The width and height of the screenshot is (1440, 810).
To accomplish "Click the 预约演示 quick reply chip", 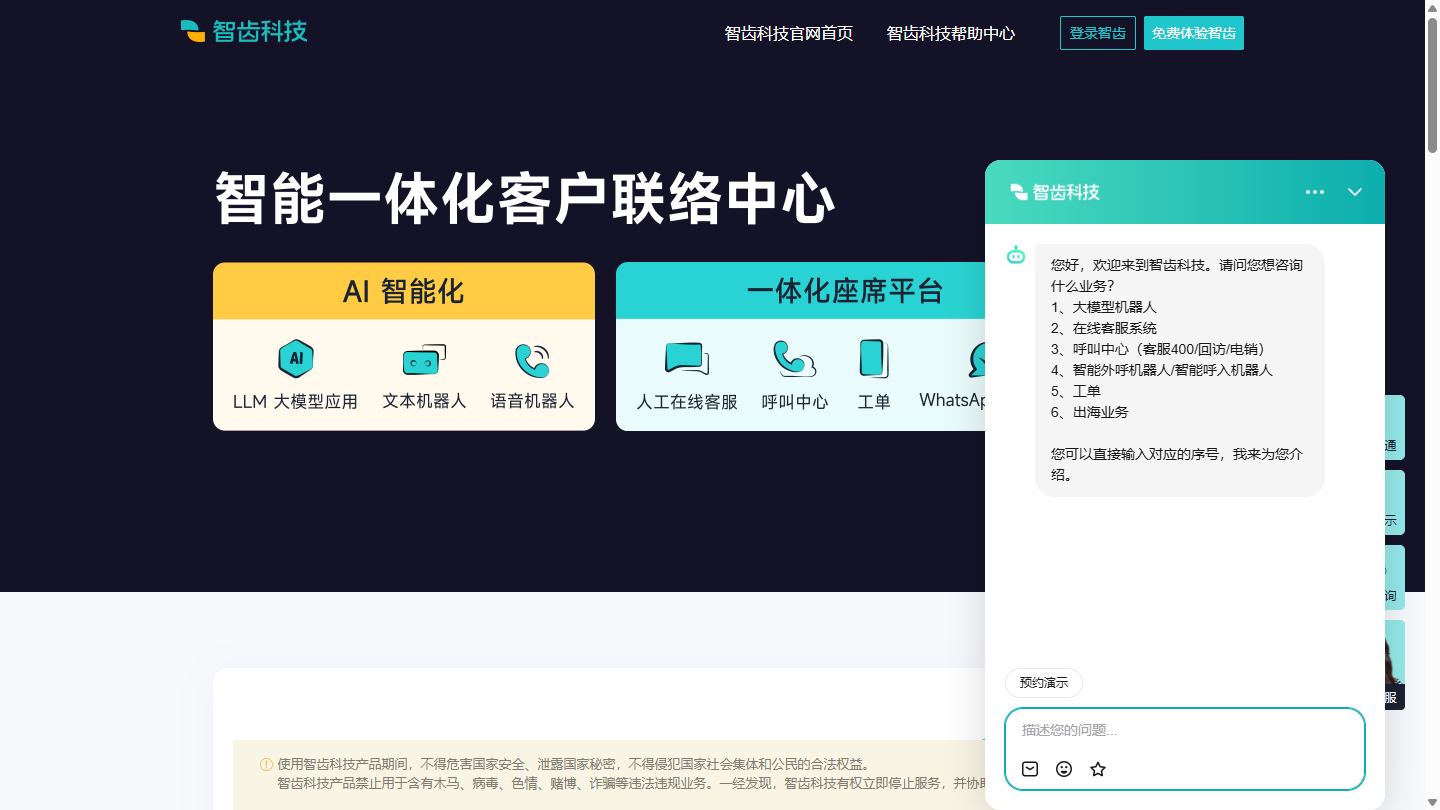I will point(1044,683).
